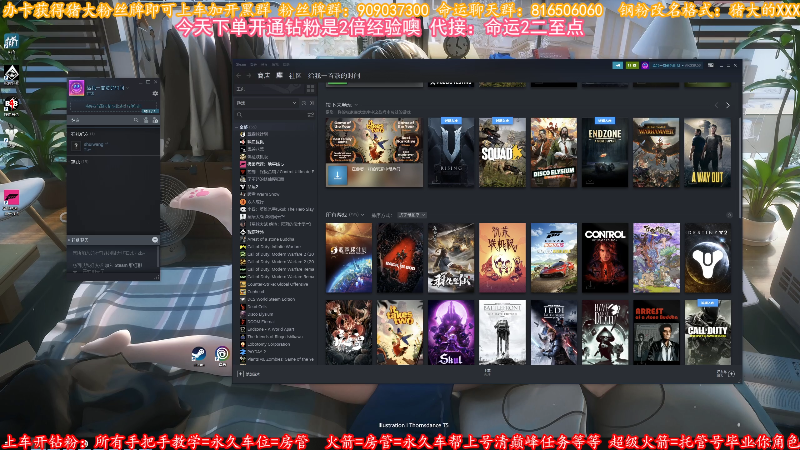Go back with the Steam back arrow
This screenshot has height=450, width=800.
[239, 76]
